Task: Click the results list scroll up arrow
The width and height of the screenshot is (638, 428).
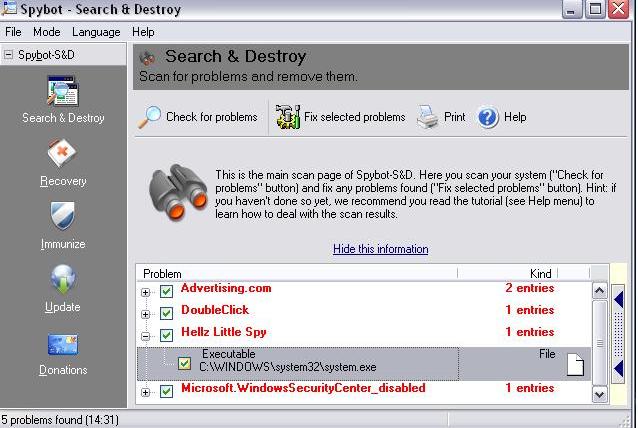Action: (600, 290)
